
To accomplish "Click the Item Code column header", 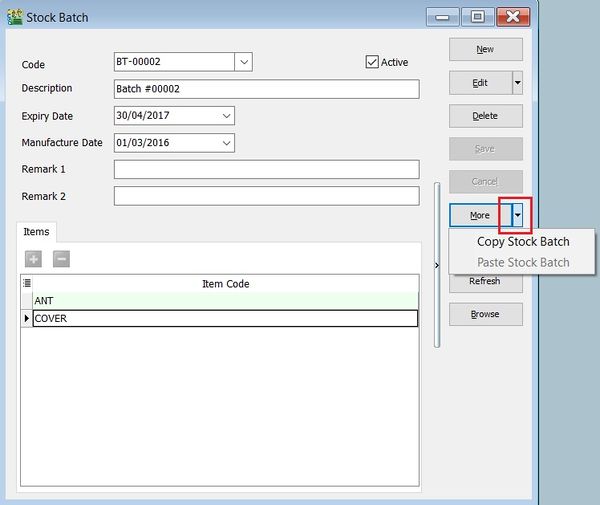I will [x=225, y=284].
